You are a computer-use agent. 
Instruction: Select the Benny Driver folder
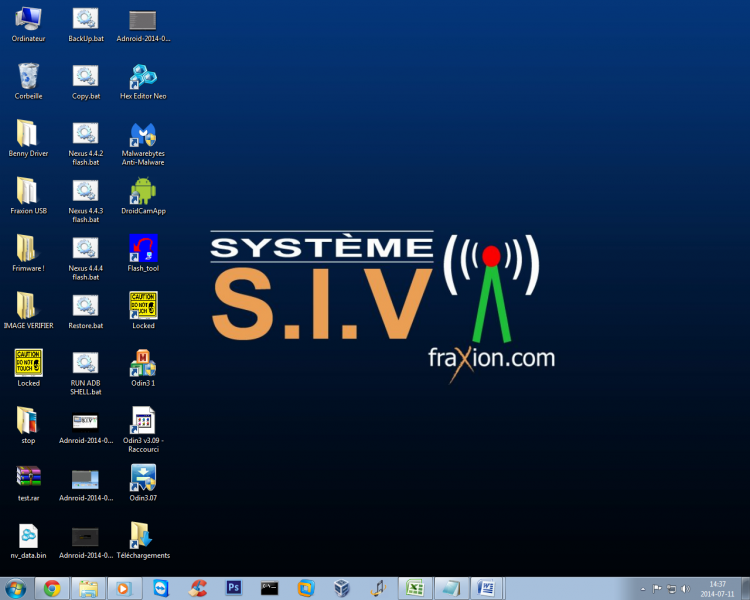point(28,139)
